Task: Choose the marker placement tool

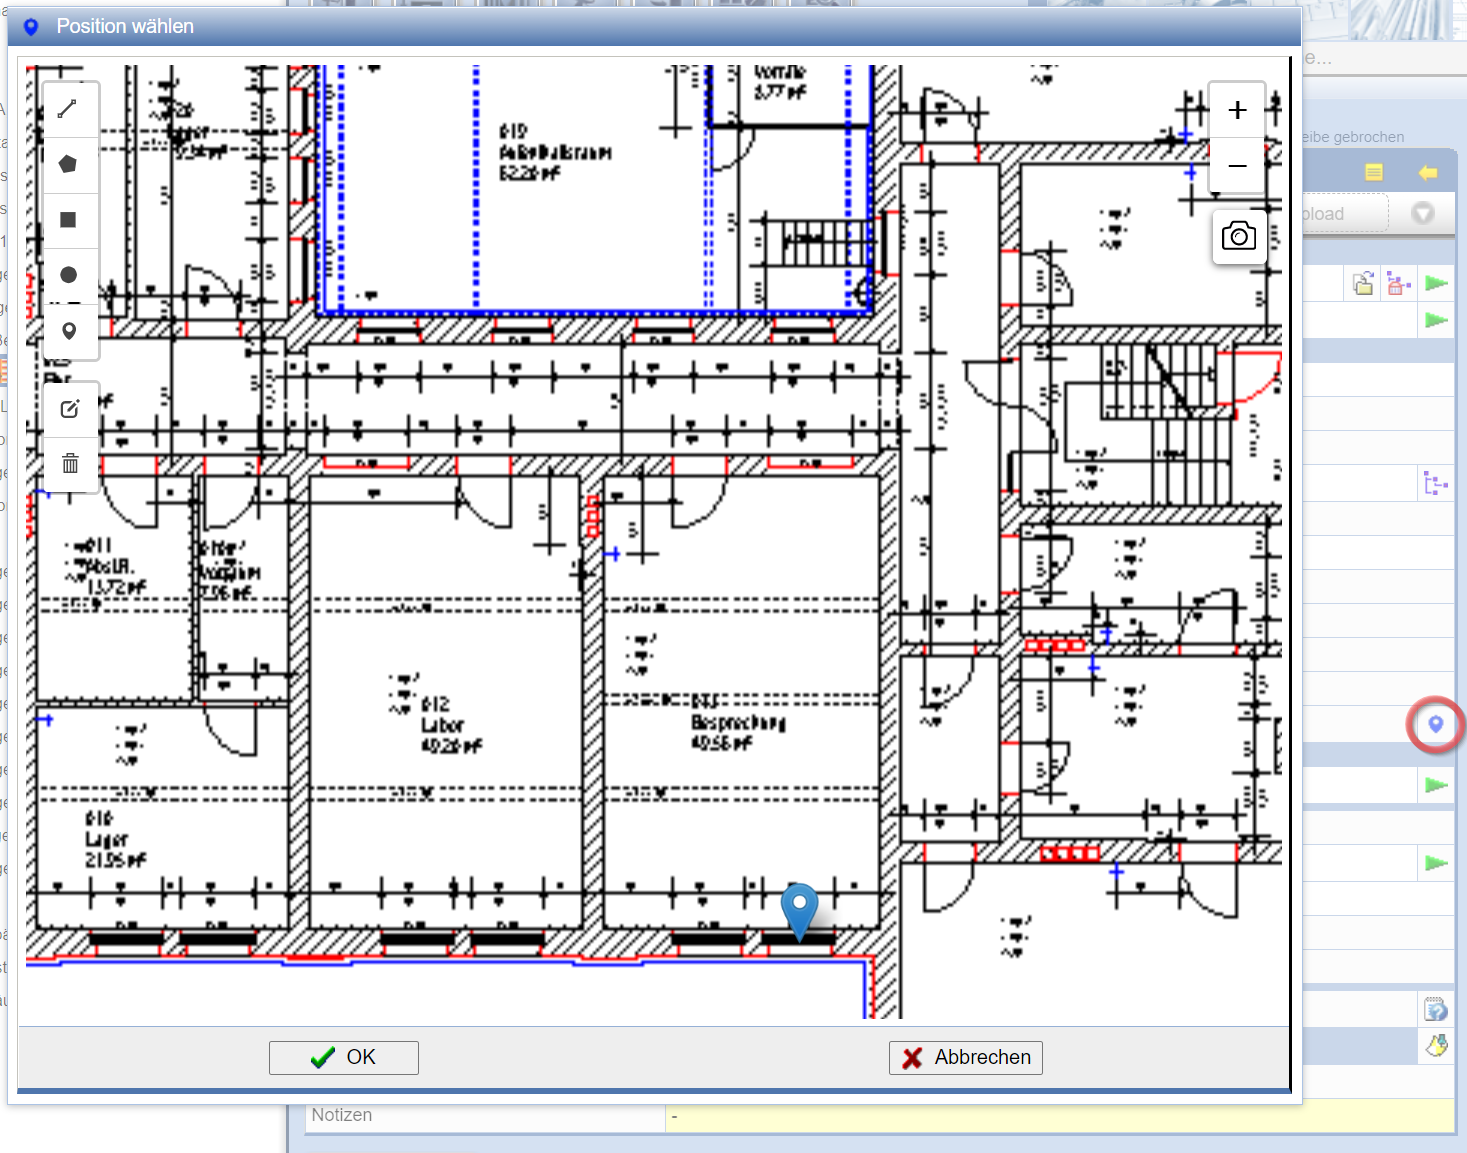Action: [x=68, y=331]
